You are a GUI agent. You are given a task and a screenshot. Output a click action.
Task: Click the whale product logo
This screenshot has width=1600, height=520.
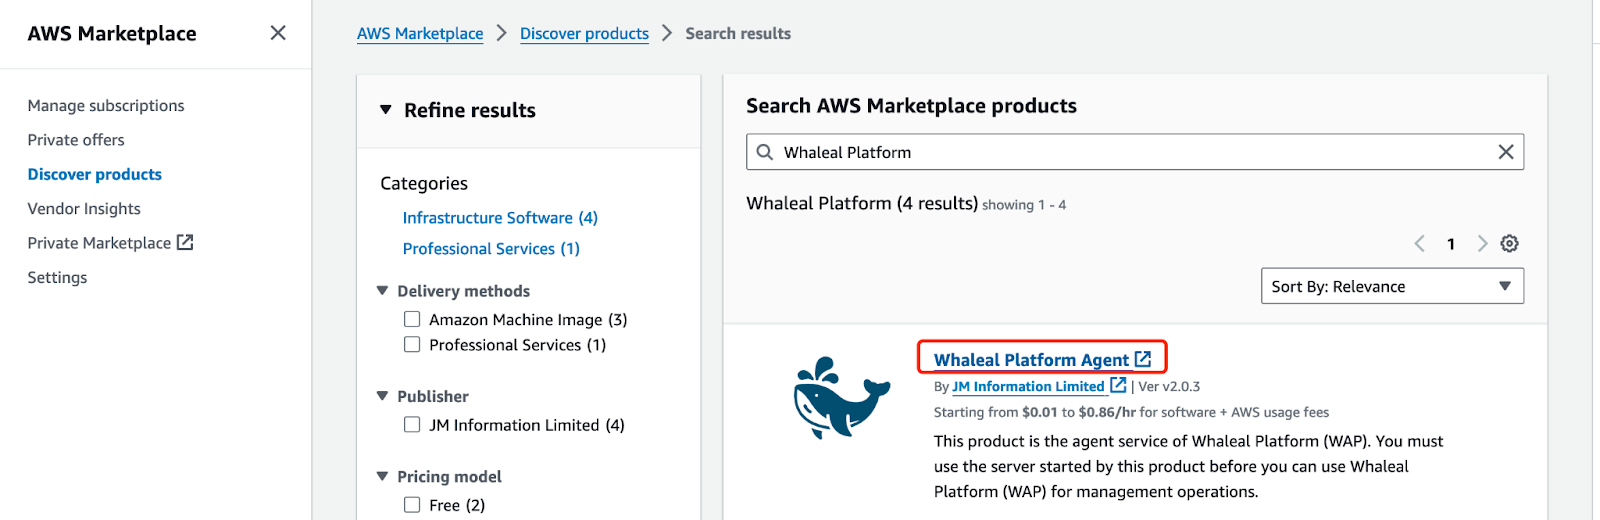(841, 398)
